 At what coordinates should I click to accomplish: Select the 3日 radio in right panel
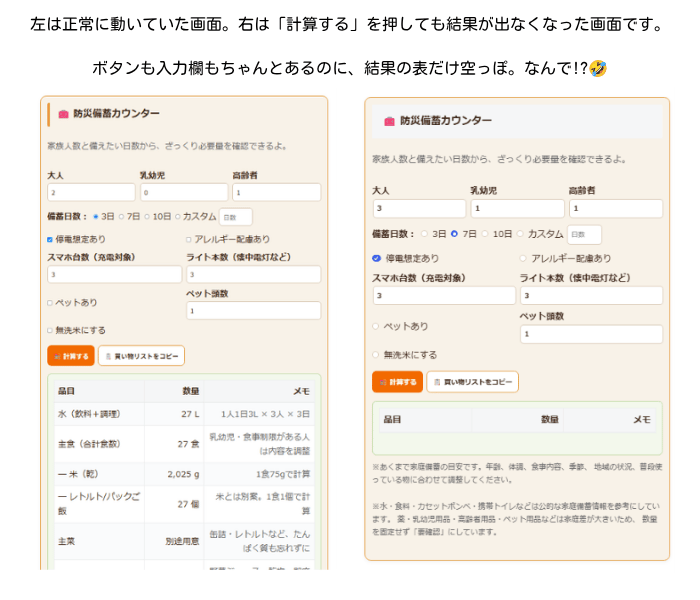click(x=424, y=233)
